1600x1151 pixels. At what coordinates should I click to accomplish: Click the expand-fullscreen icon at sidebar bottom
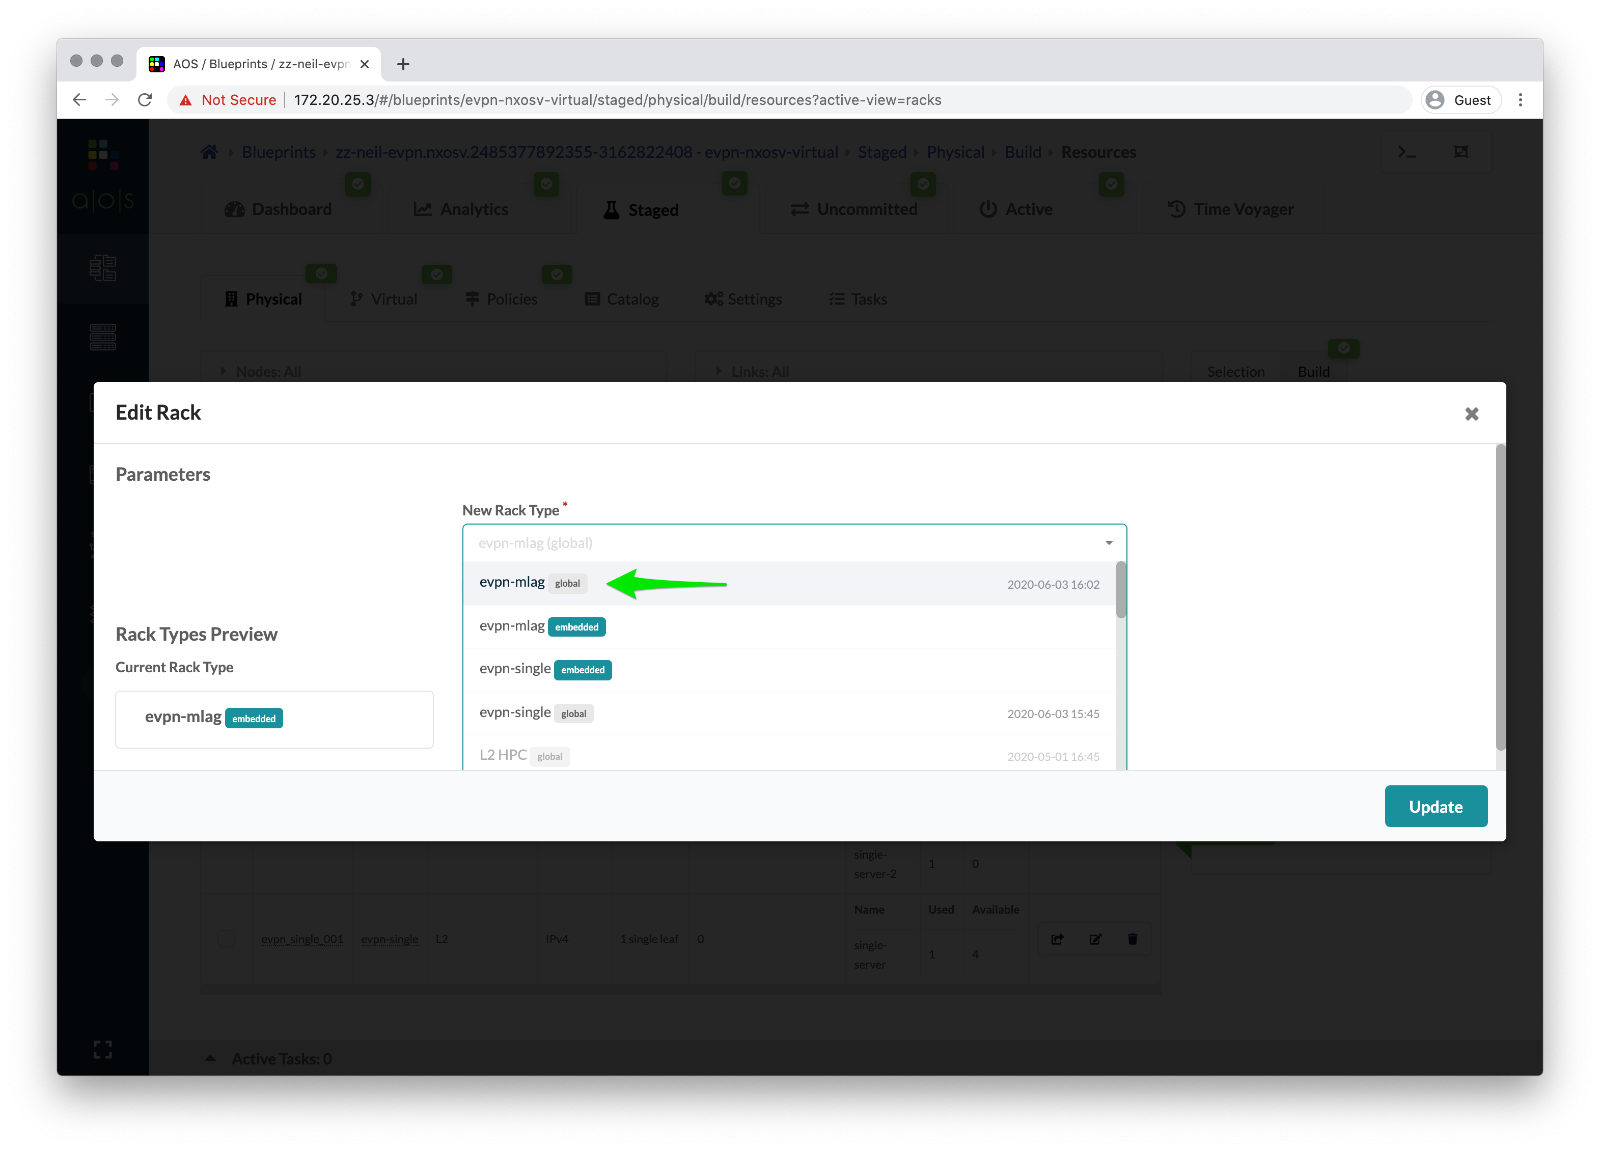click(x=103, y=1048)
